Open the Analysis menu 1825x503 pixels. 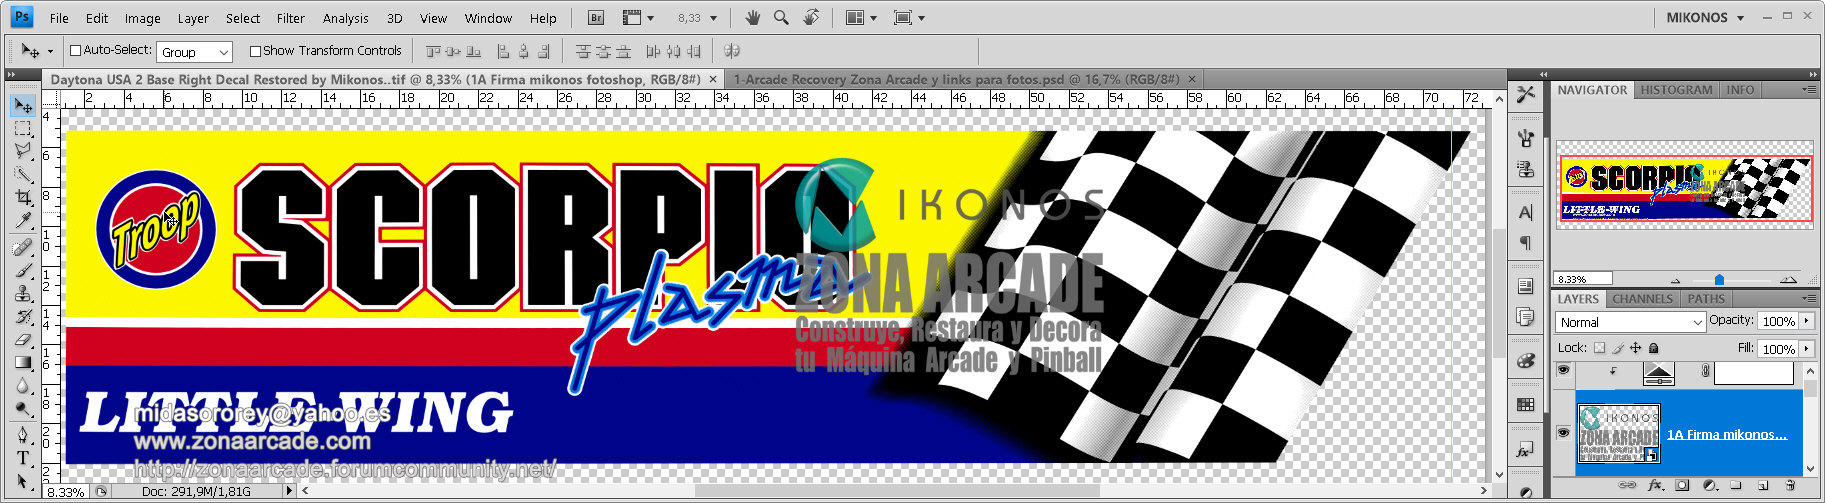[x=346, y=18]
